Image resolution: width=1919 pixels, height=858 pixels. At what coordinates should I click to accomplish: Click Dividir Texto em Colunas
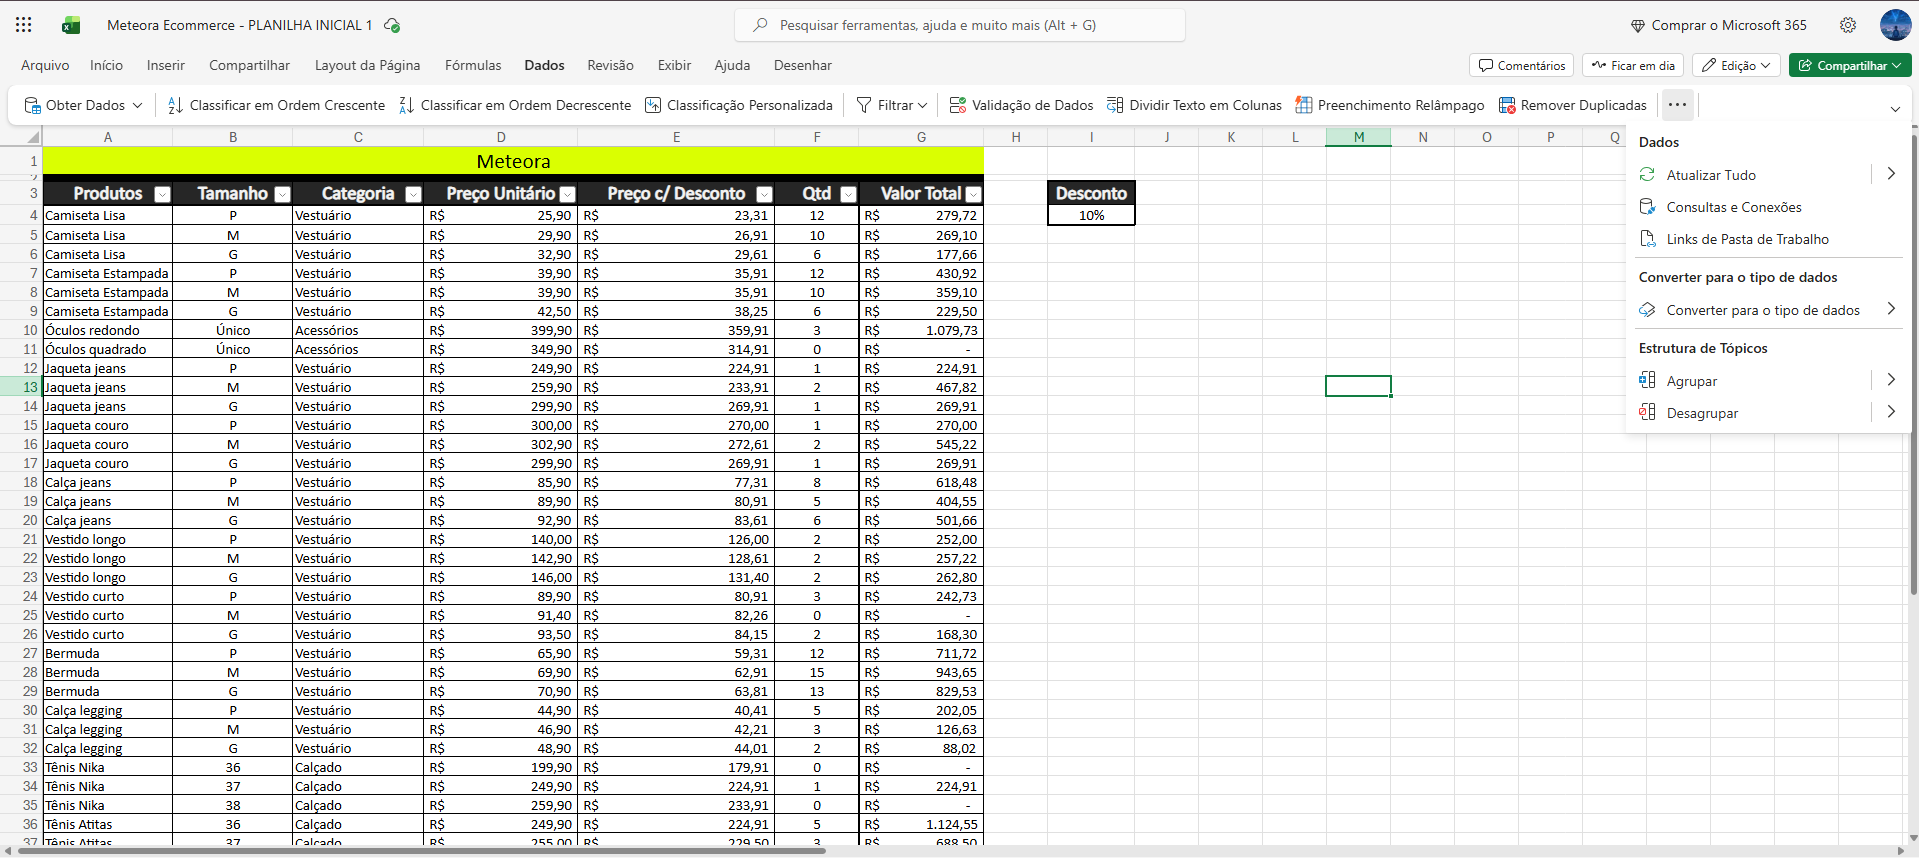pos(1194,105)
